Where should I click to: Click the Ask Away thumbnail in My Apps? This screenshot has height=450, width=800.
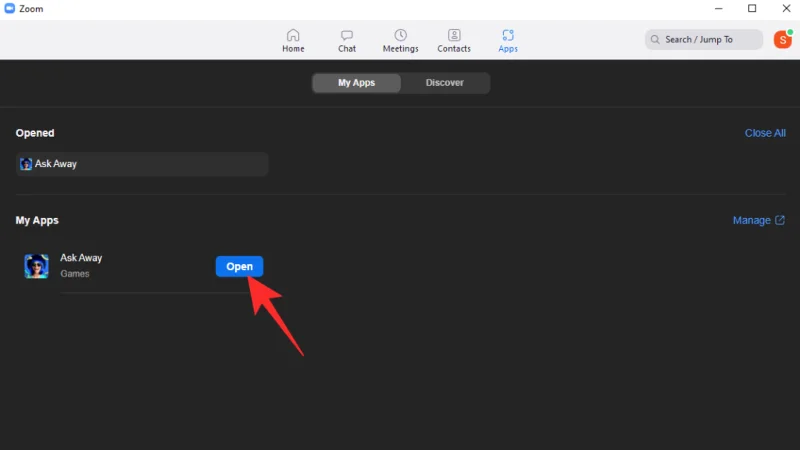coord(37,266)
